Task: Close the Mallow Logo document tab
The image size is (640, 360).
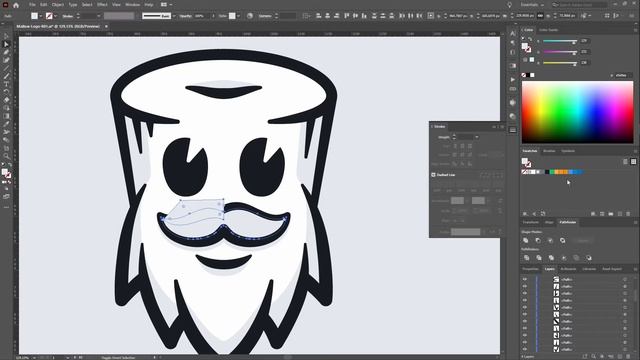Action: 106,27
